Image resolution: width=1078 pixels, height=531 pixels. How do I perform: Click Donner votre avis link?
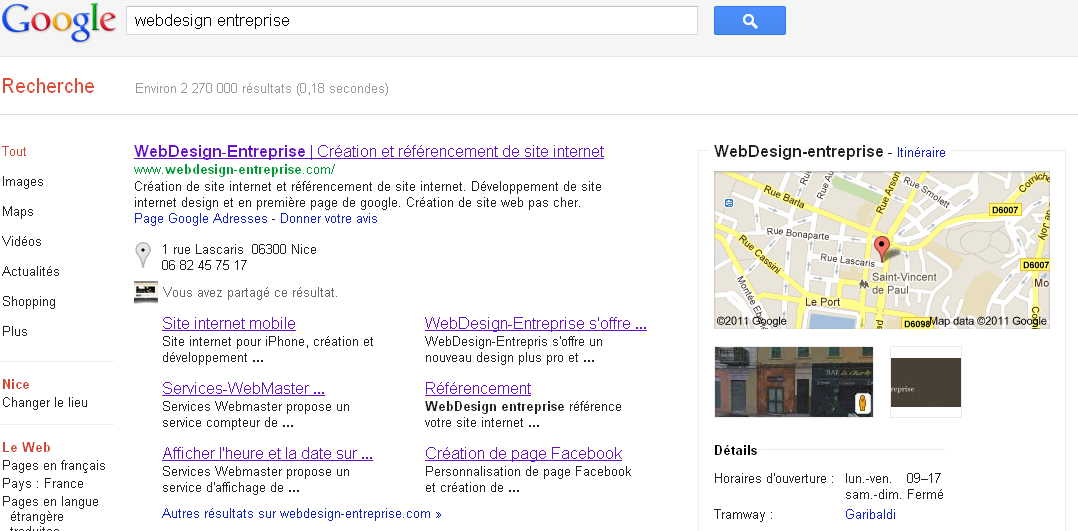pos(329,219)
